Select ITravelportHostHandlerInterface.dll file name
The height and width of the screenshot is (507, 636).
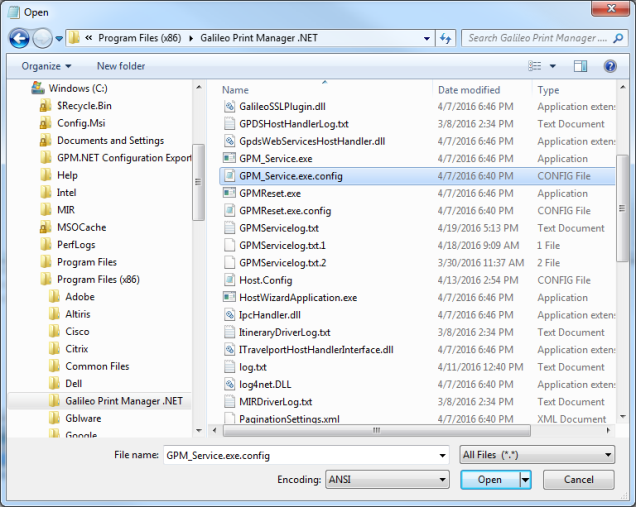click(316, 350)
